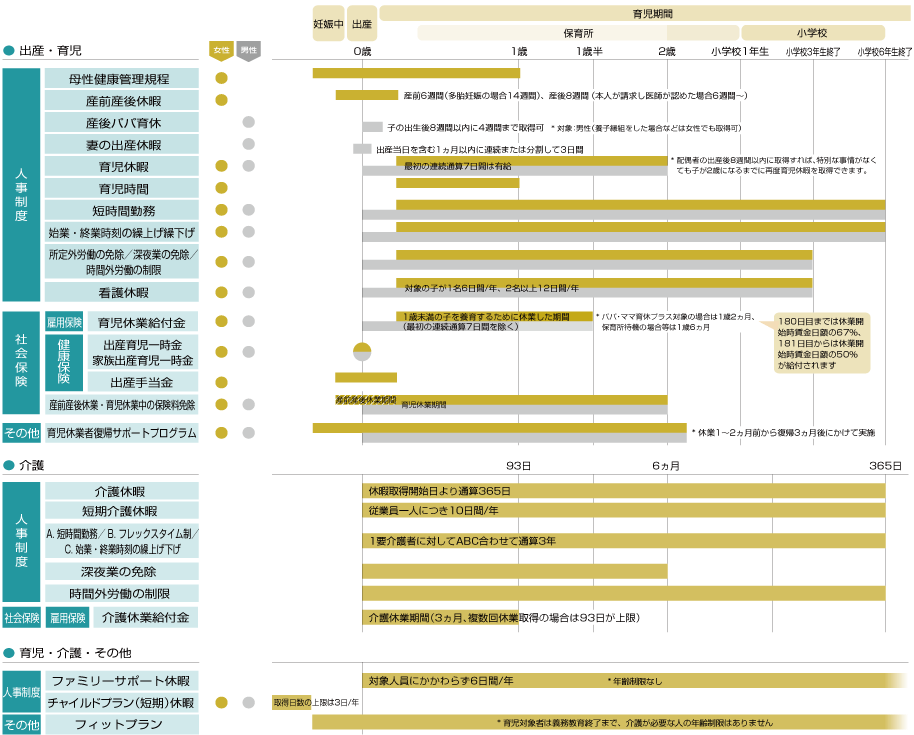
Task: Click the 休暇取得開始日より通算365日 bar
Action: (x=624, y=491)
